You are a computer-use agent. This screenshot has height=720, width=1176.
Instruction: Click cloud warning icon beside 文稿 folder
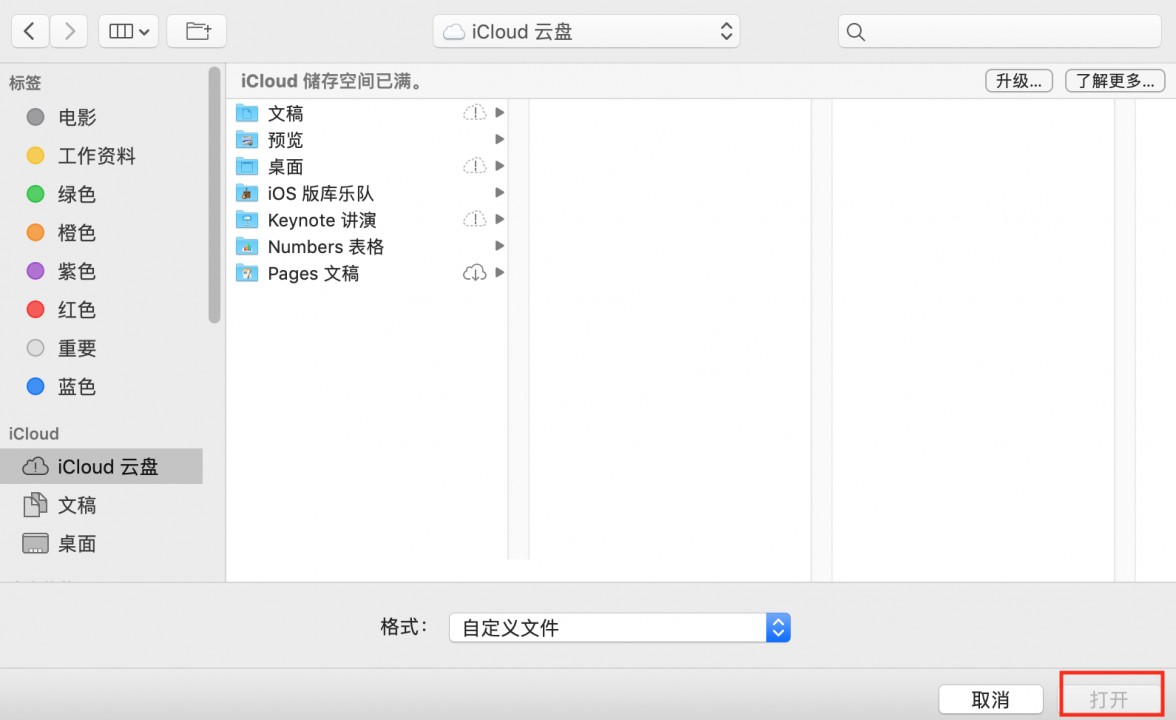pyautogui.click(x=474, y=112)
